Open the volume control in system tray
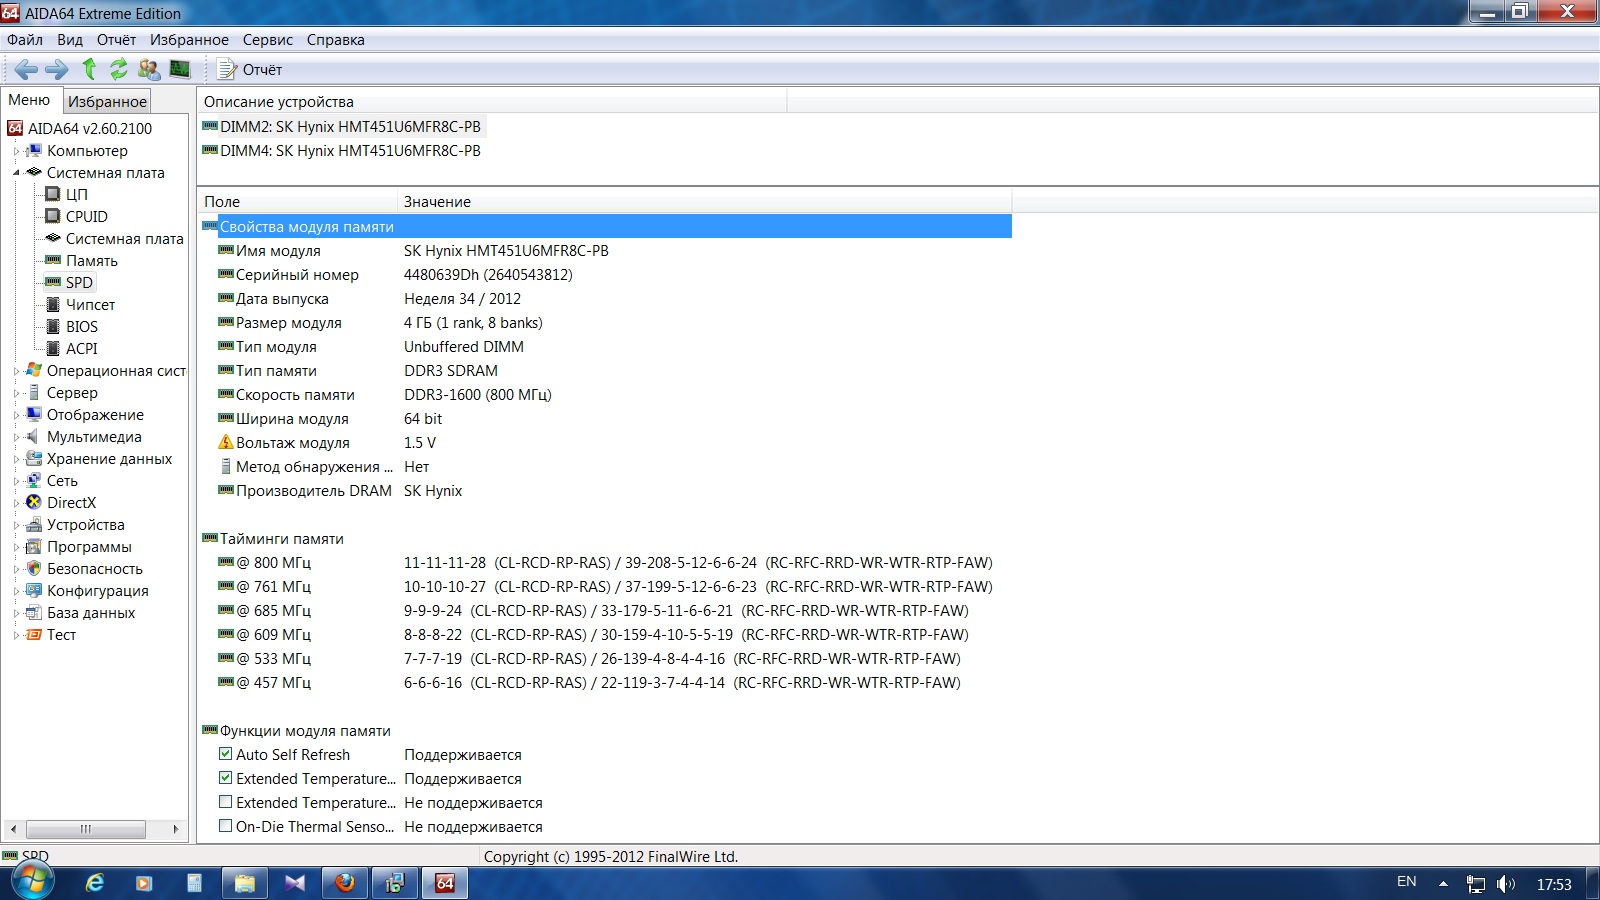The height and width of the screenshot is (900, 1600). [x=1505, y=884]
